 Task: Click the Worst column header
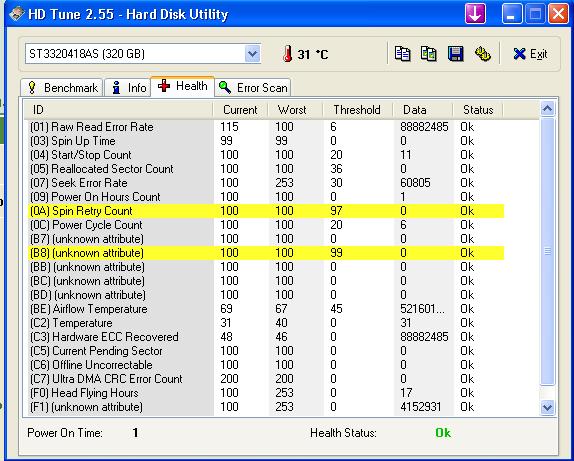click(295, 110)
